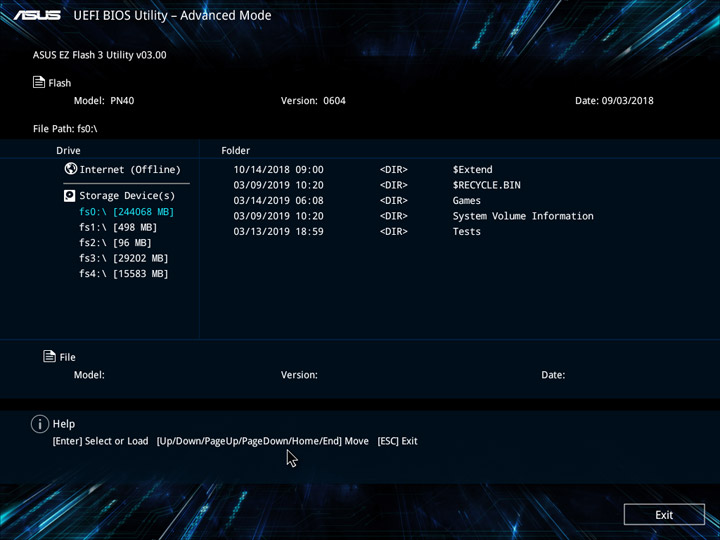Click the File section Model: label
This screenshot has width=720, height=540.
click(x=89, y=375)
